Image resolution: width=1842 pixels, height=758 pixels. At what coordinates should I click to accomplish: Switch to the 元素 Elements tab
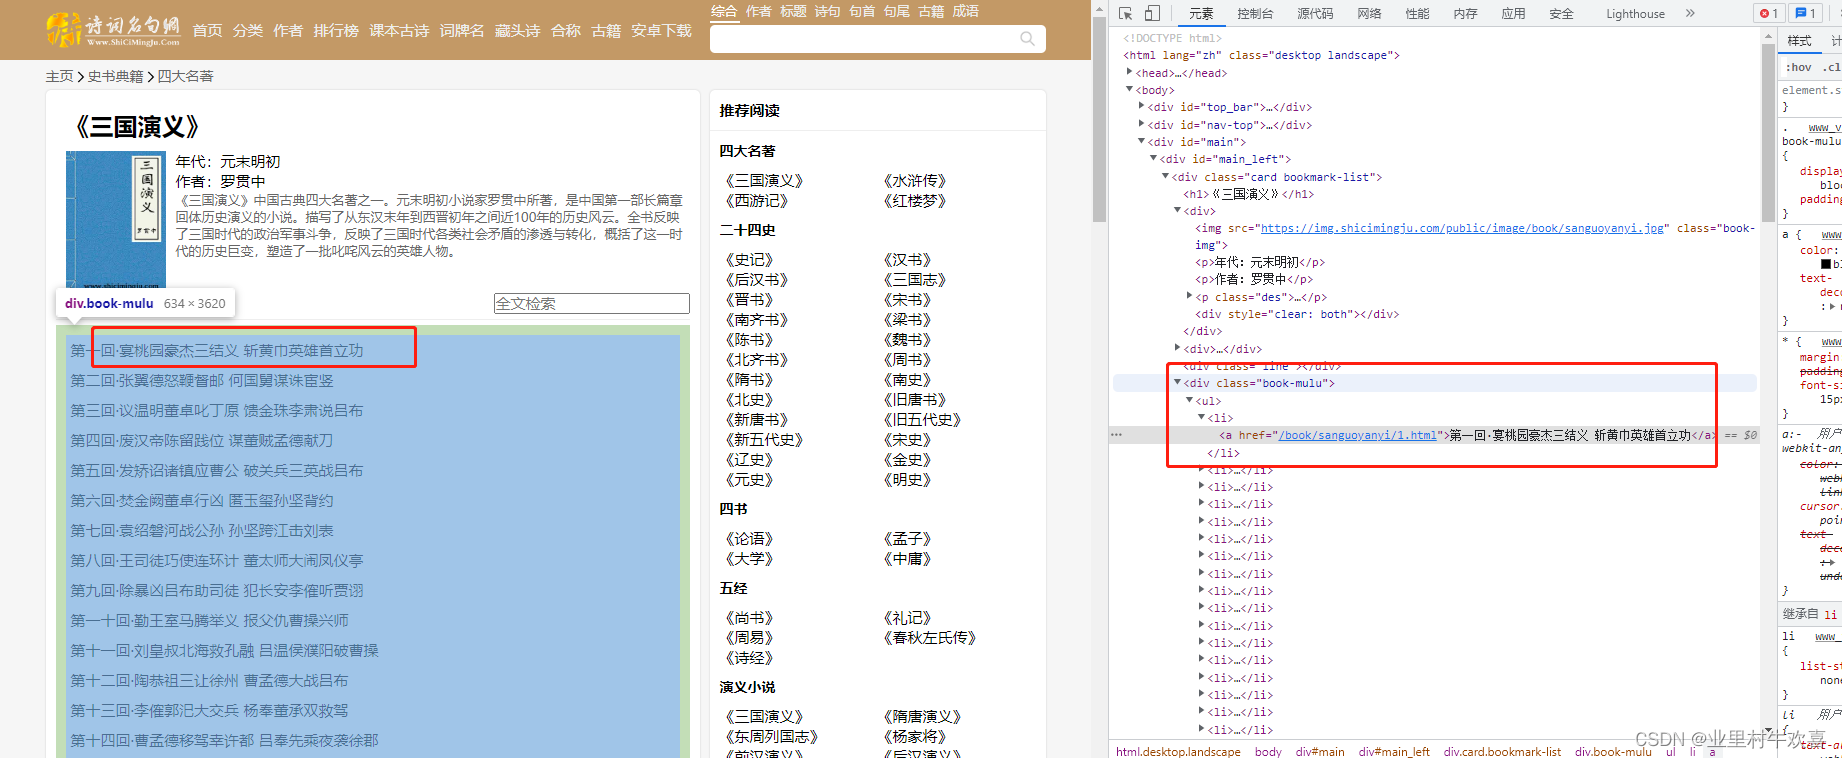tap(1201, 13)
